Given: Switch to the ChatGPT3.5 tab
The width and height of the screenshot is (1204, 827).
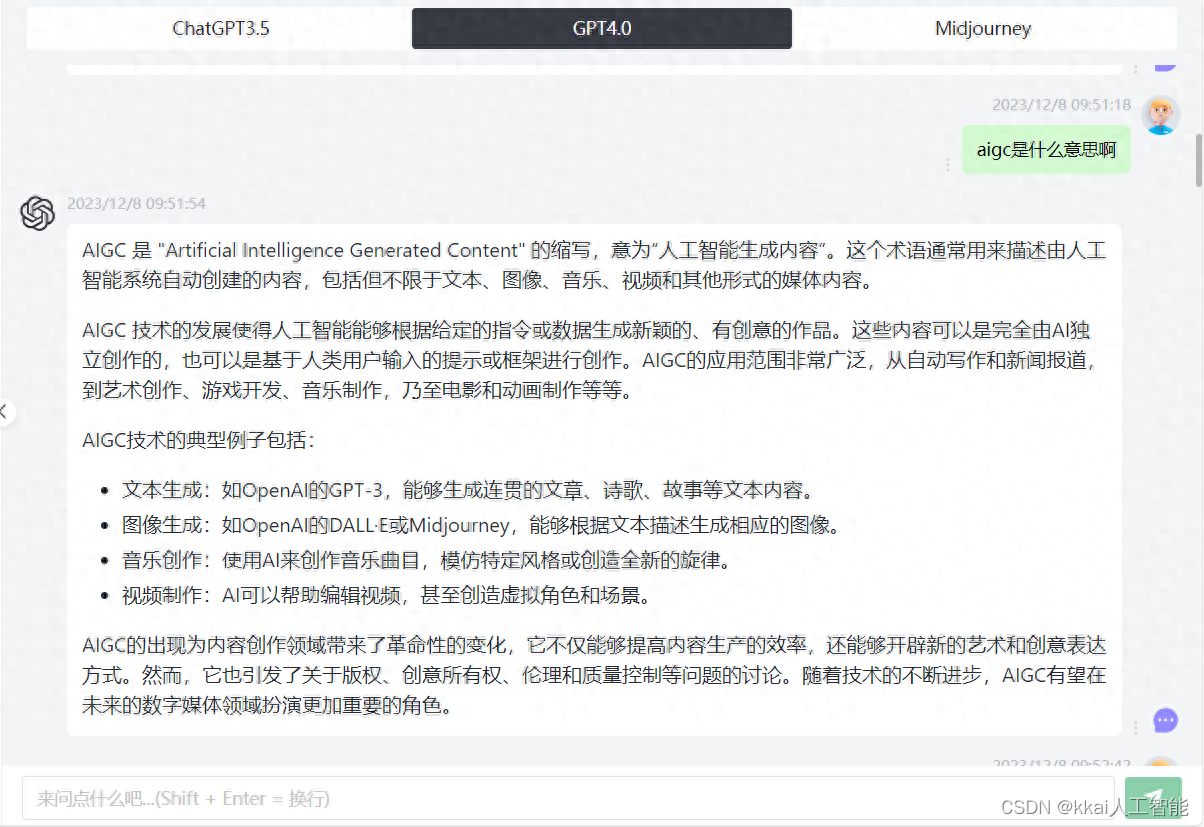Looking at the screenshot, I should click(220, 28).
